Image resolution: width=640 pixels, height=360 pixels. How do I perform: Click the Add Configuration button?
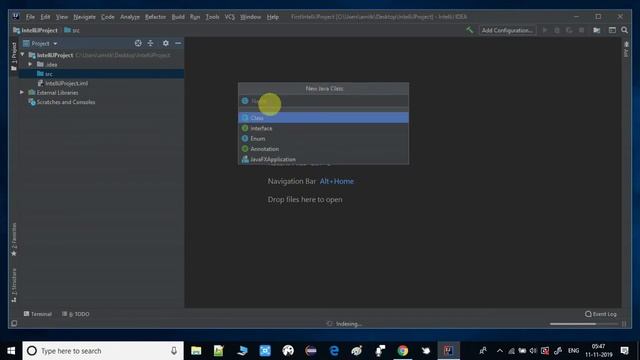tap(507, 30)
